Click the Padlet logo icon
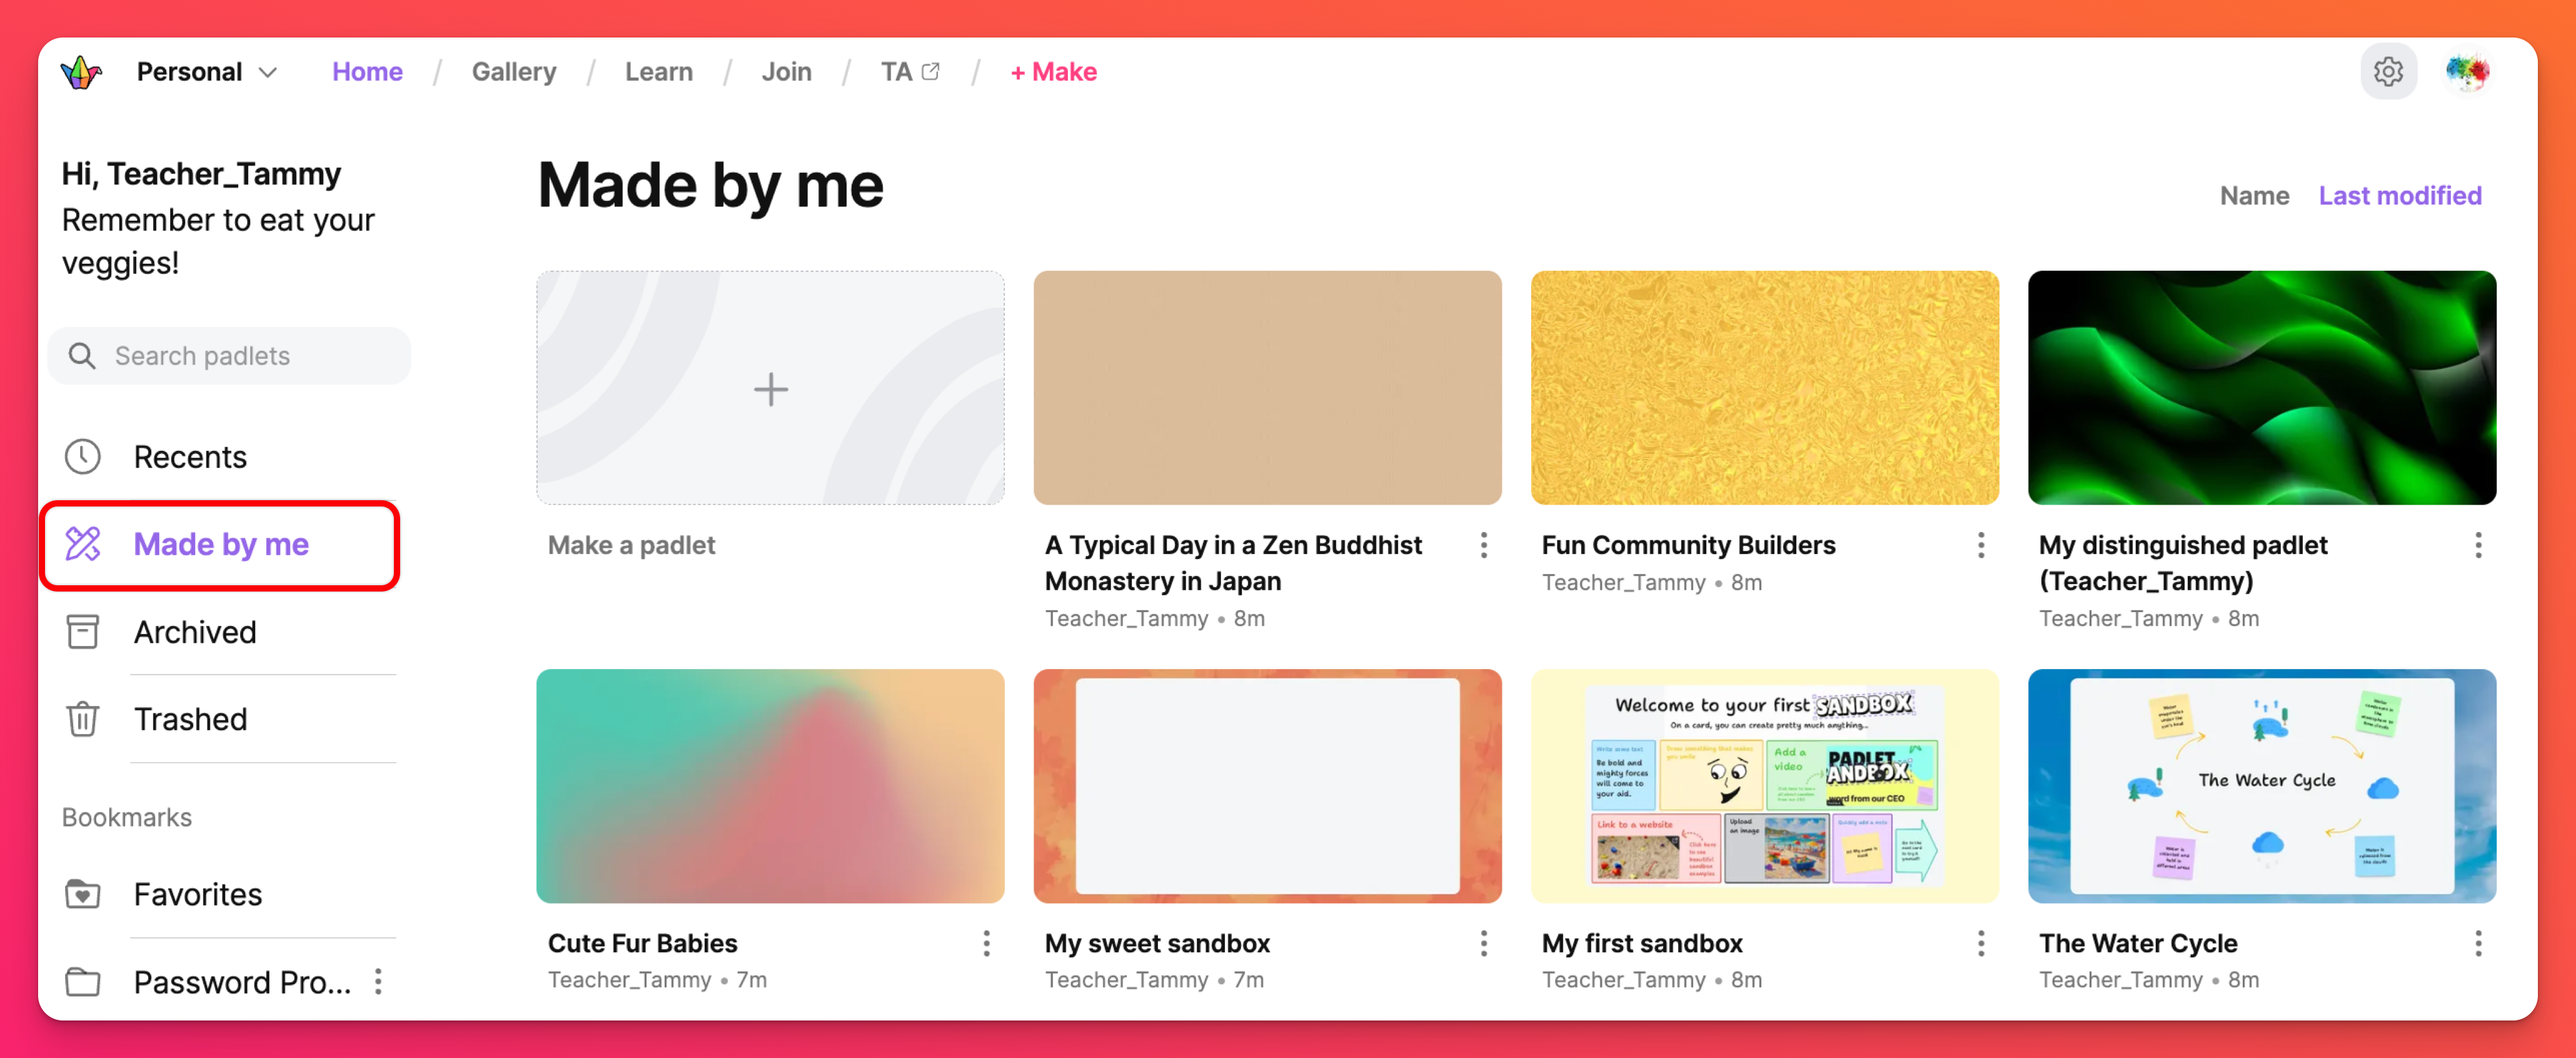Screen dimensions: 2576x1058 [81, 72]
